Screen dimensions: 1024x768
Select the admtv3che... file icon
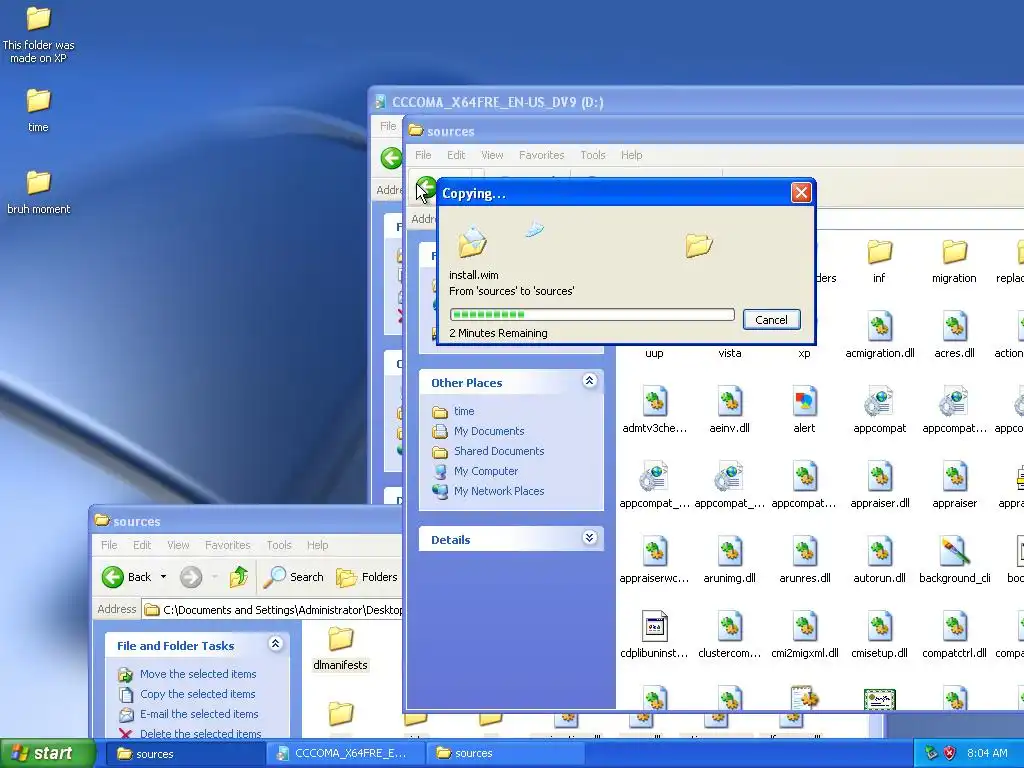coord(654,410)
